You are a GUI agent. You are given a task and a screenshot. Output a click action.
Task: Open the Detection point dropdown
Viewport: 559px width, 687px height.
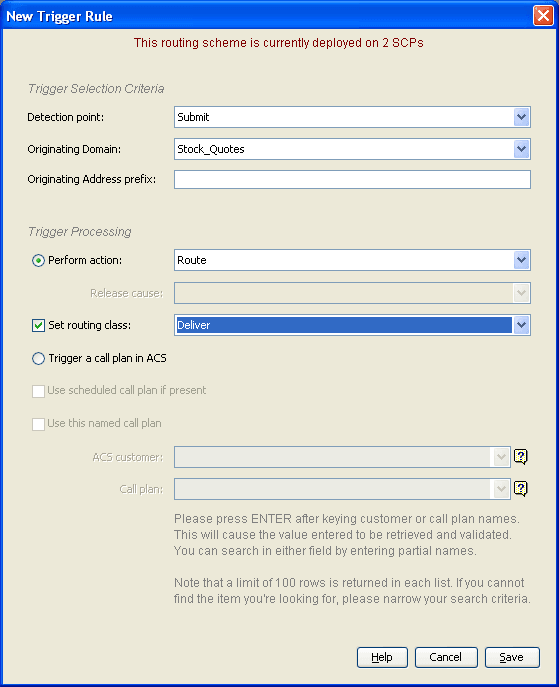pyautogui.click(x=521, y=117)
